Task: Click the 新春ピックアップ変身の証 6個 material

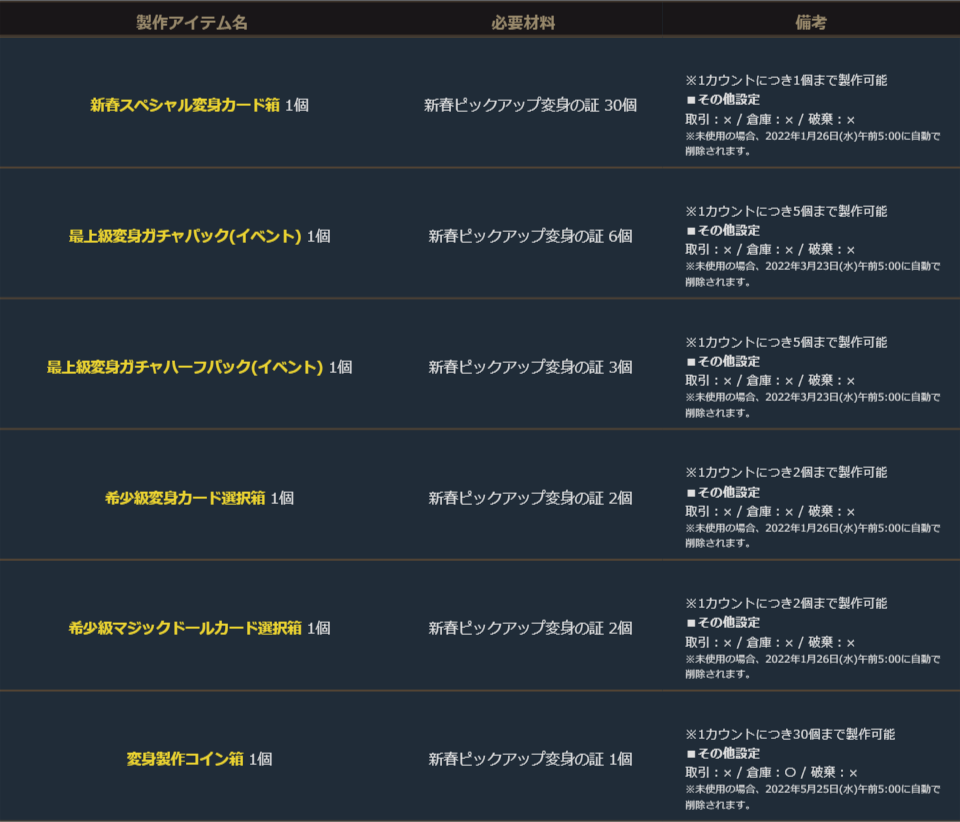Action: pos(530,236)
